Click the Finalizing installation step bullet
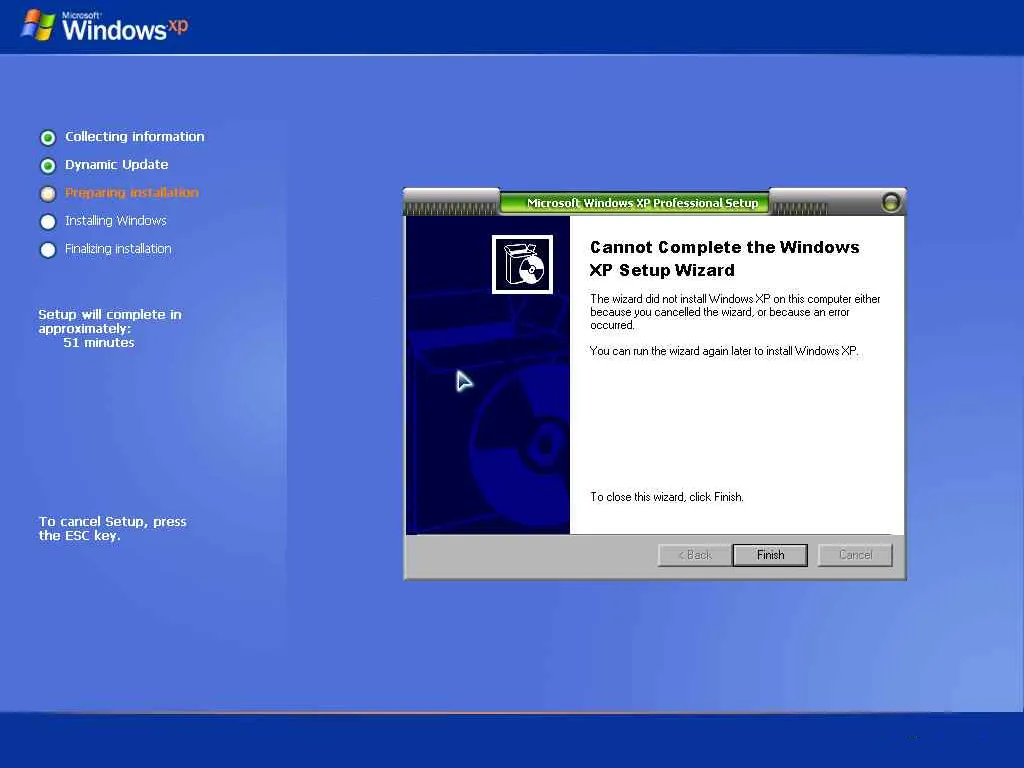 pyautogui.click(x=48, y=249)
